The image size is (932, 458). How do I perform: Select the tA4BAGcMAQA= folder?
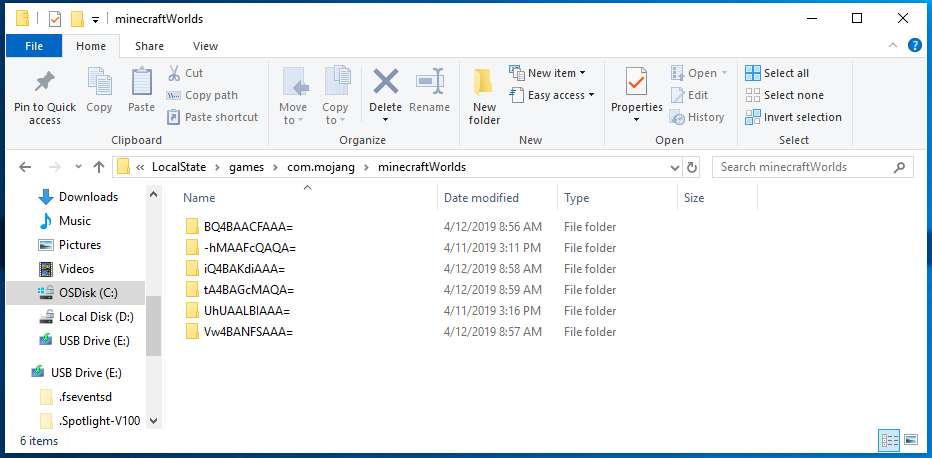(x=248, y=289)
